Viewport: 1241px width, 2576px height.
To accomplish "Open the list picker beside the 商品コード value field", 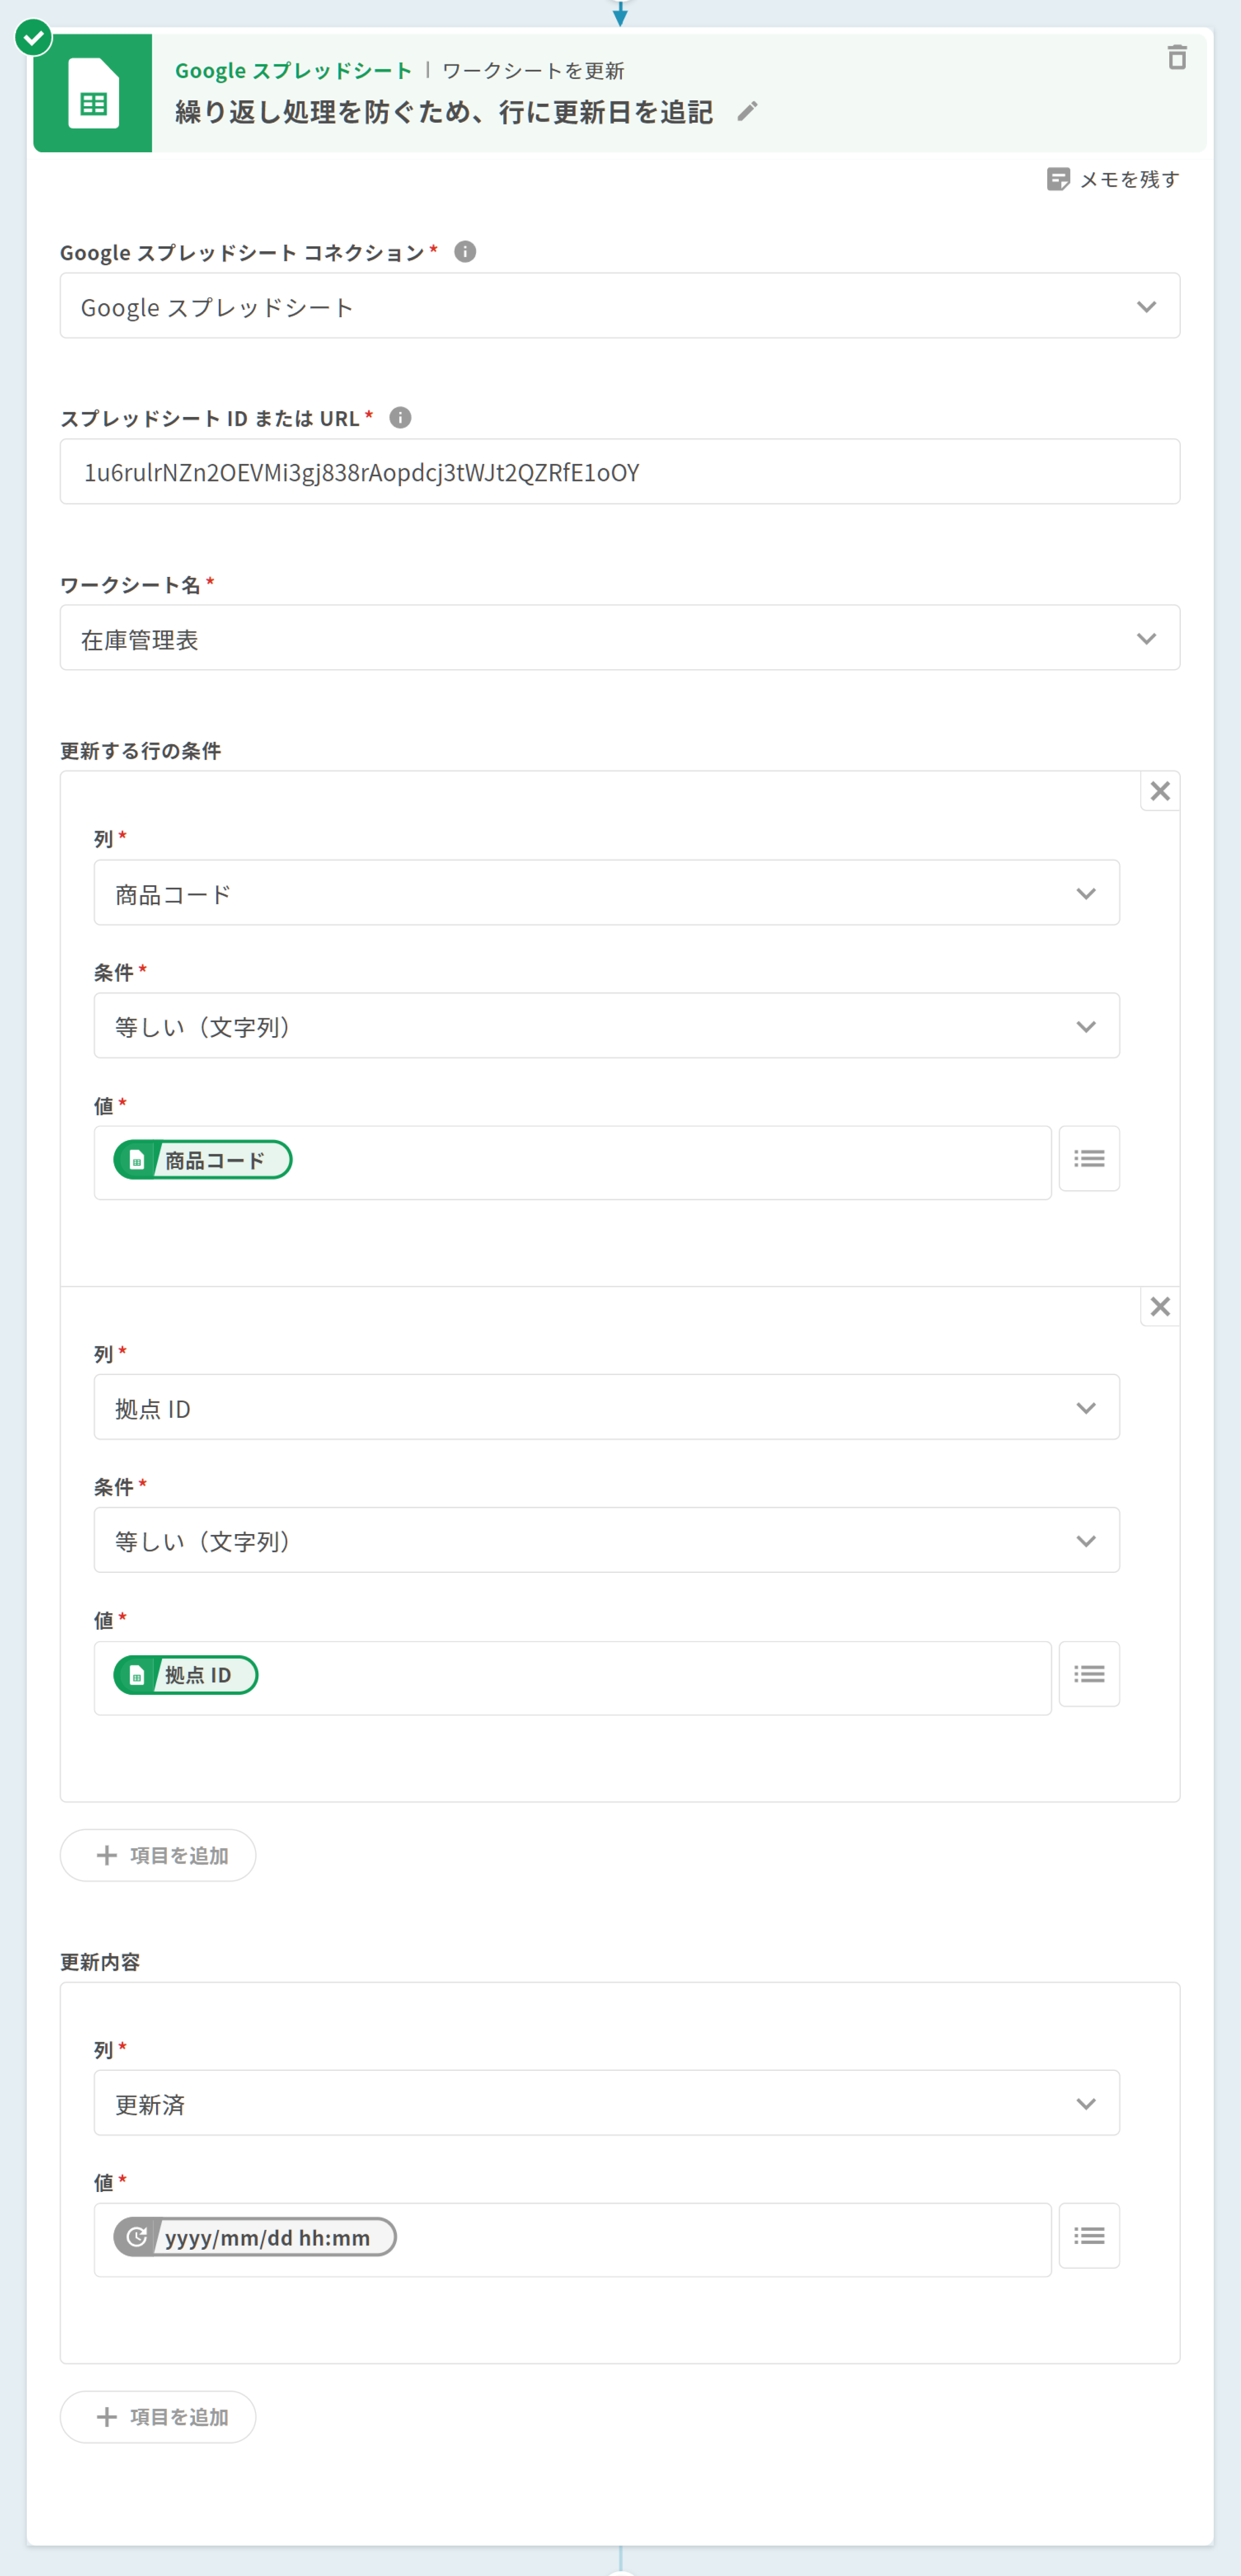I will (x=1088, y=1159).
